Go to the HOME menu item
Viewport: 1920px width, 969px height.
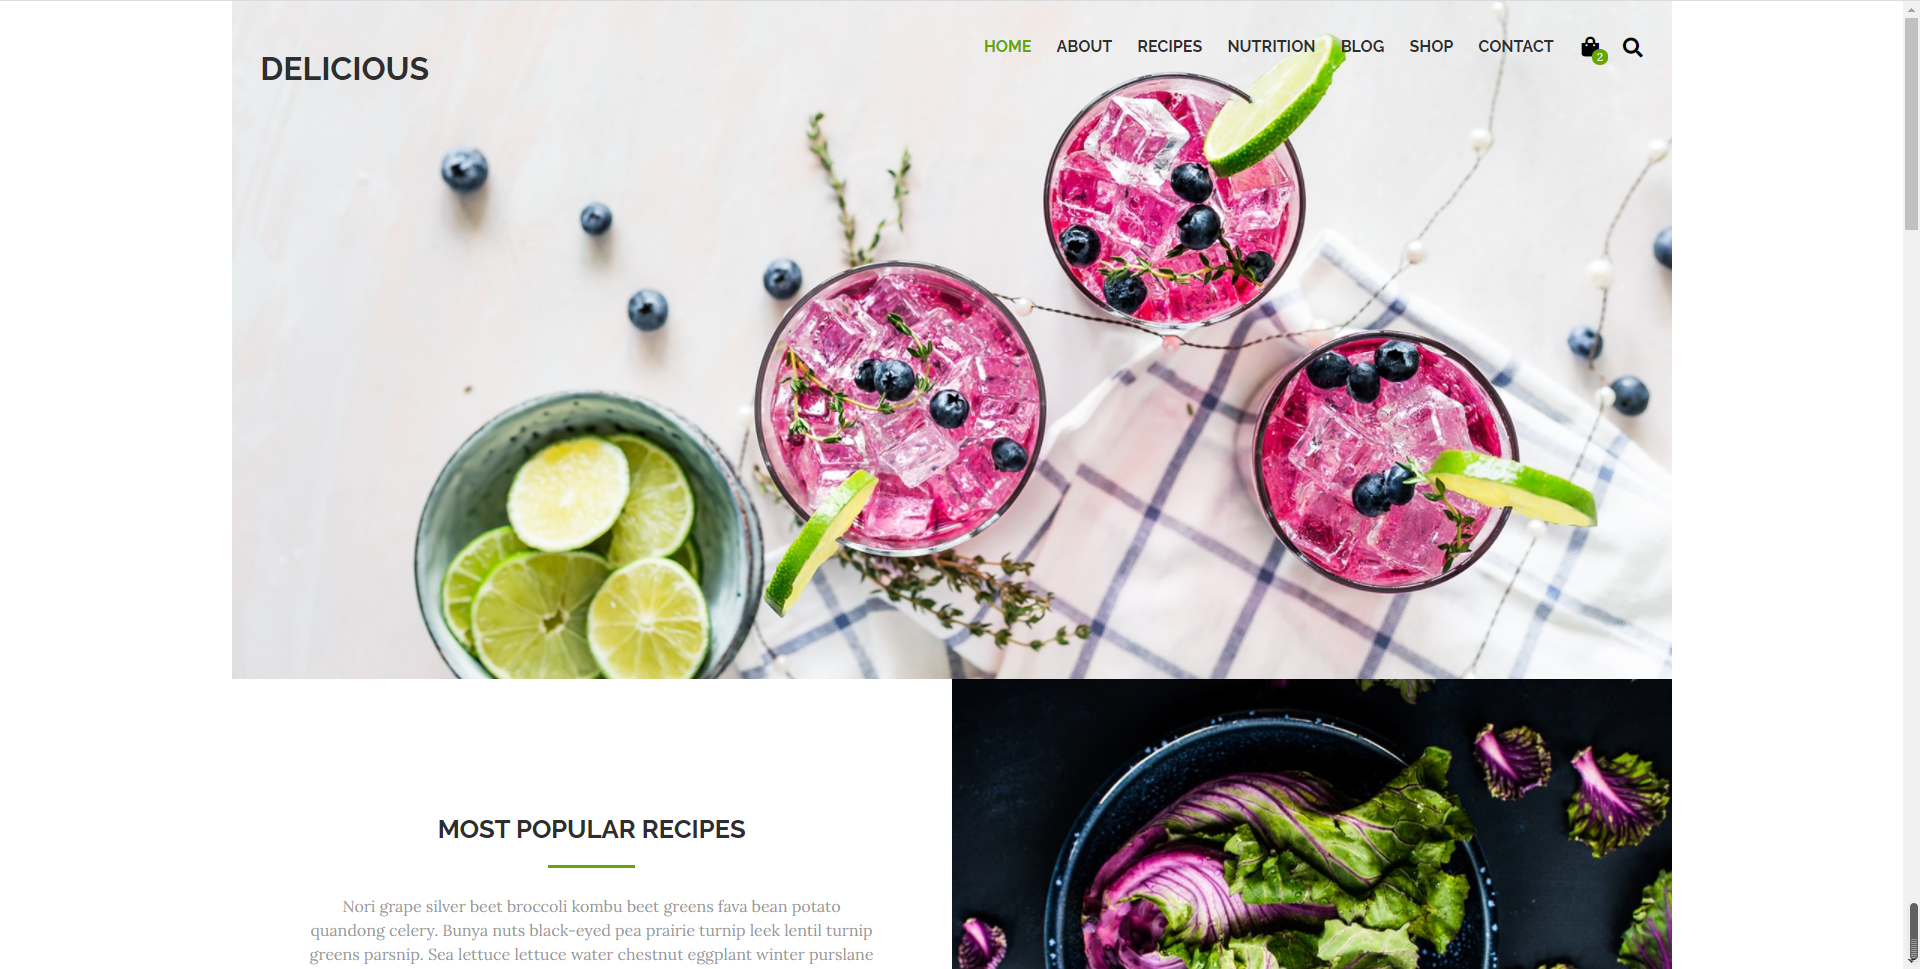(1007, 46)
